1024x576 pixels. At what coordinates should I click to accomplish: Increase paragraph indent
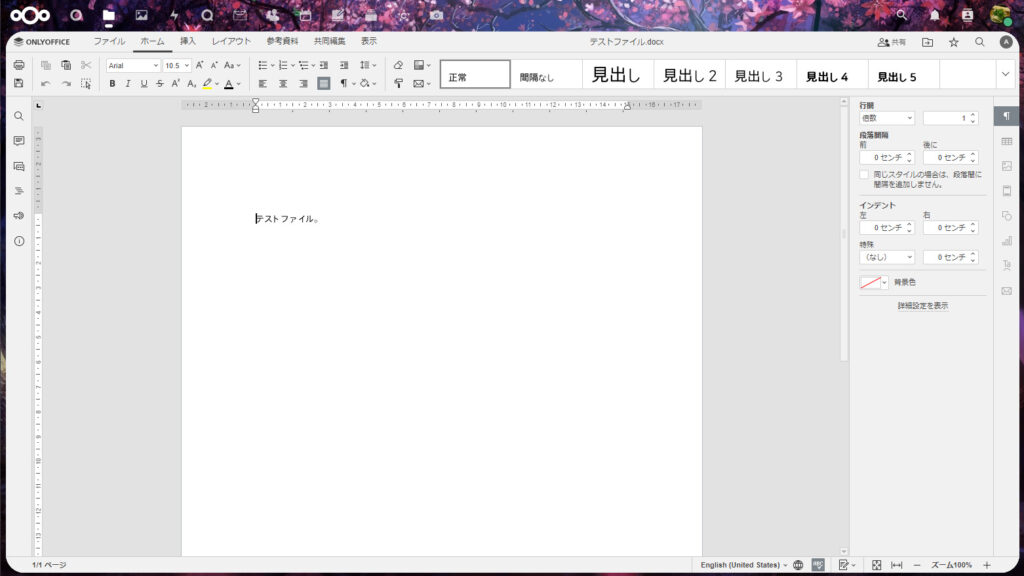click(x=344, y=65)
